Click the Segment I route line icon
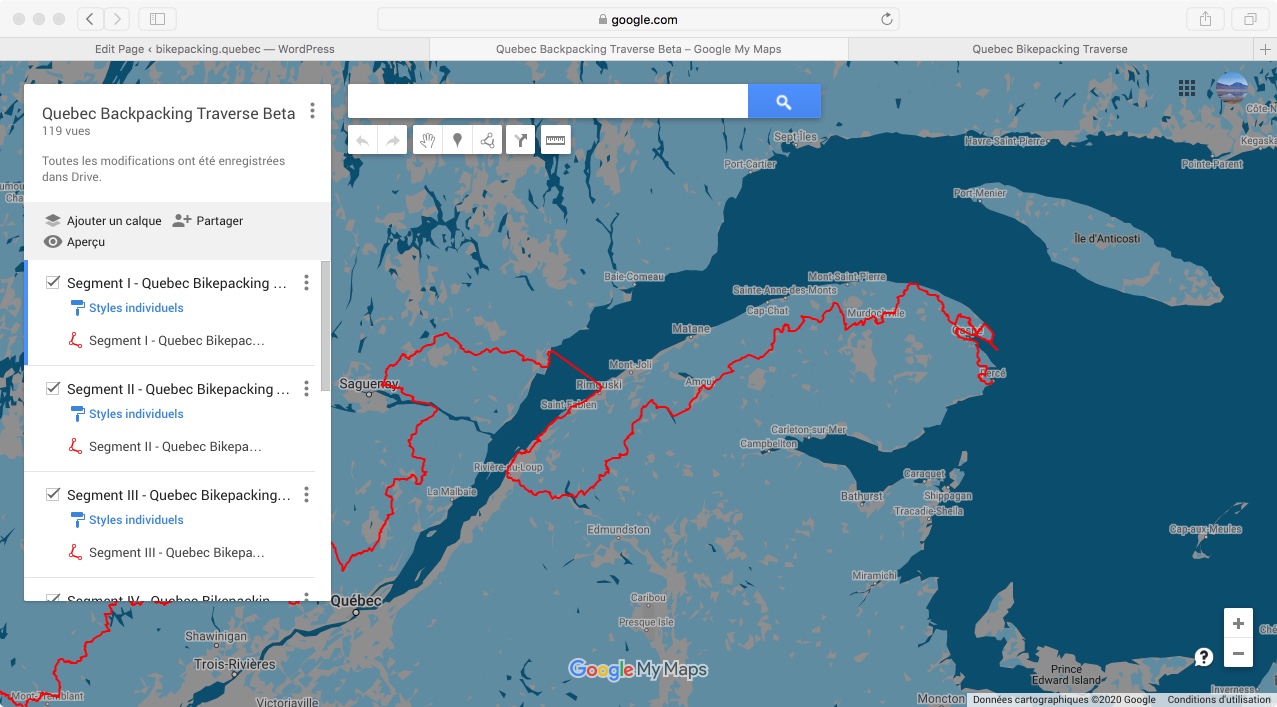Screen dimensions: 1277x707 pyautogui.click(x=75, y=340)
